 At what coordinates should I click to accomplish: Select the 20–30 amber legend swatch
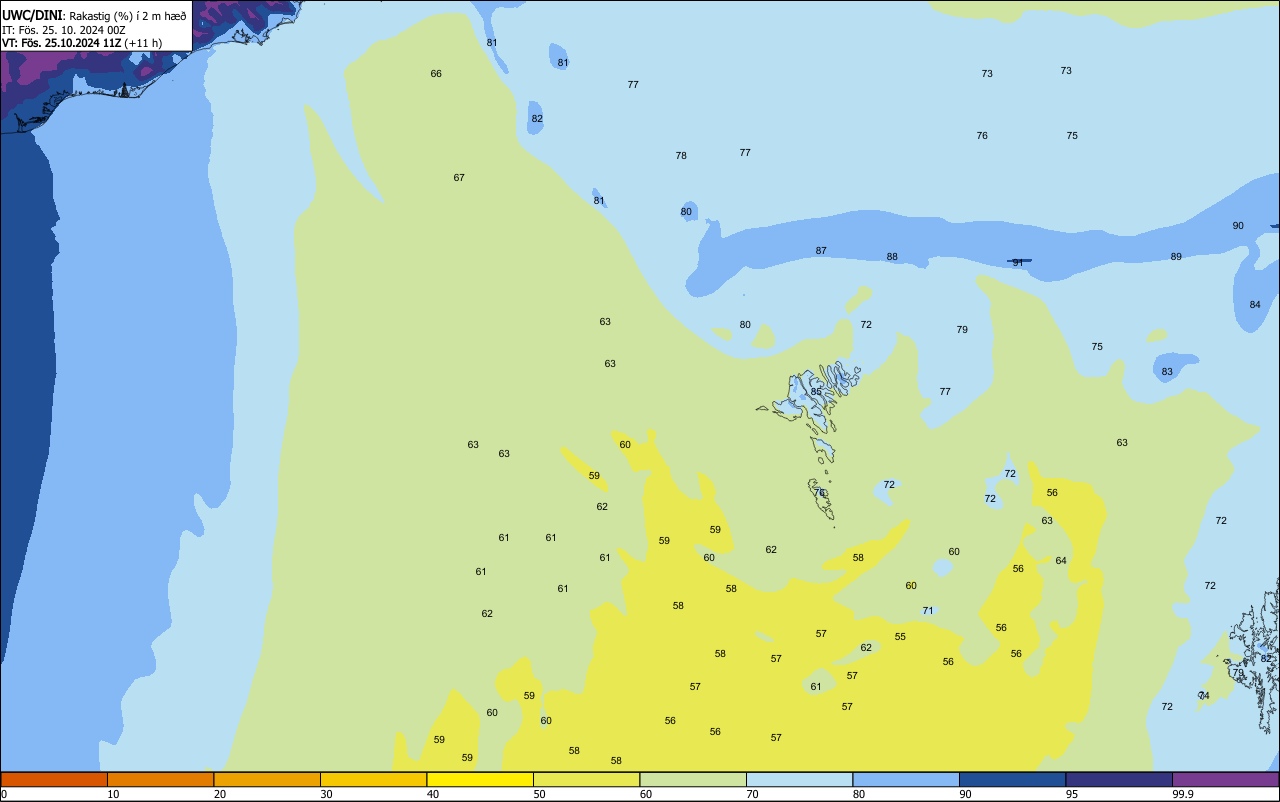point(267,779)
